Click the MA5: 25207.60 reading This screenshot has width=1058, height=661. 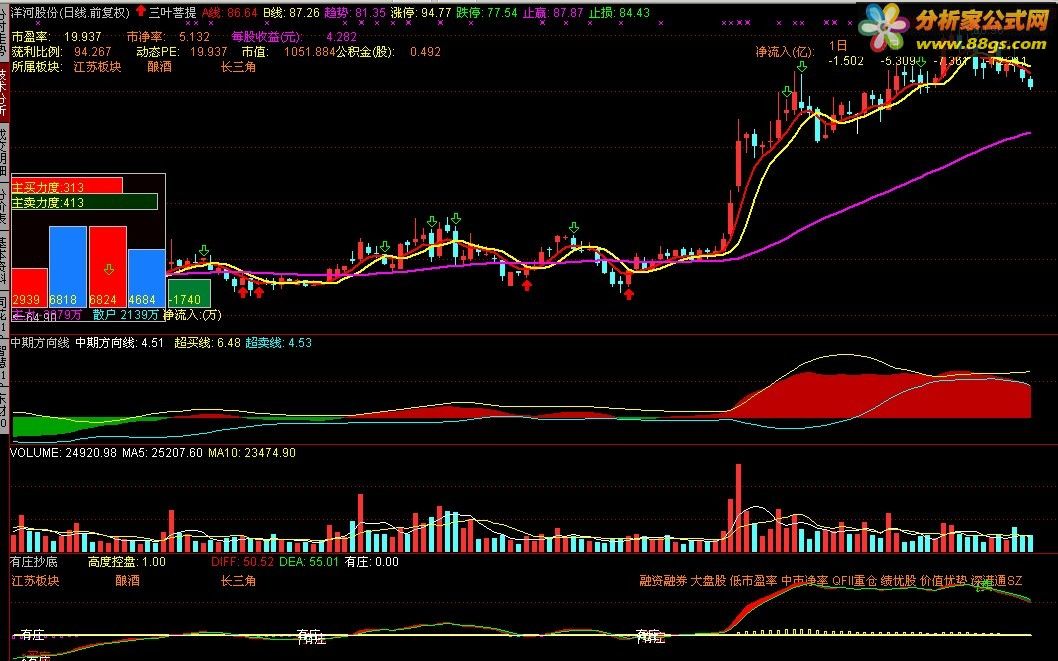tap(162, 453)
